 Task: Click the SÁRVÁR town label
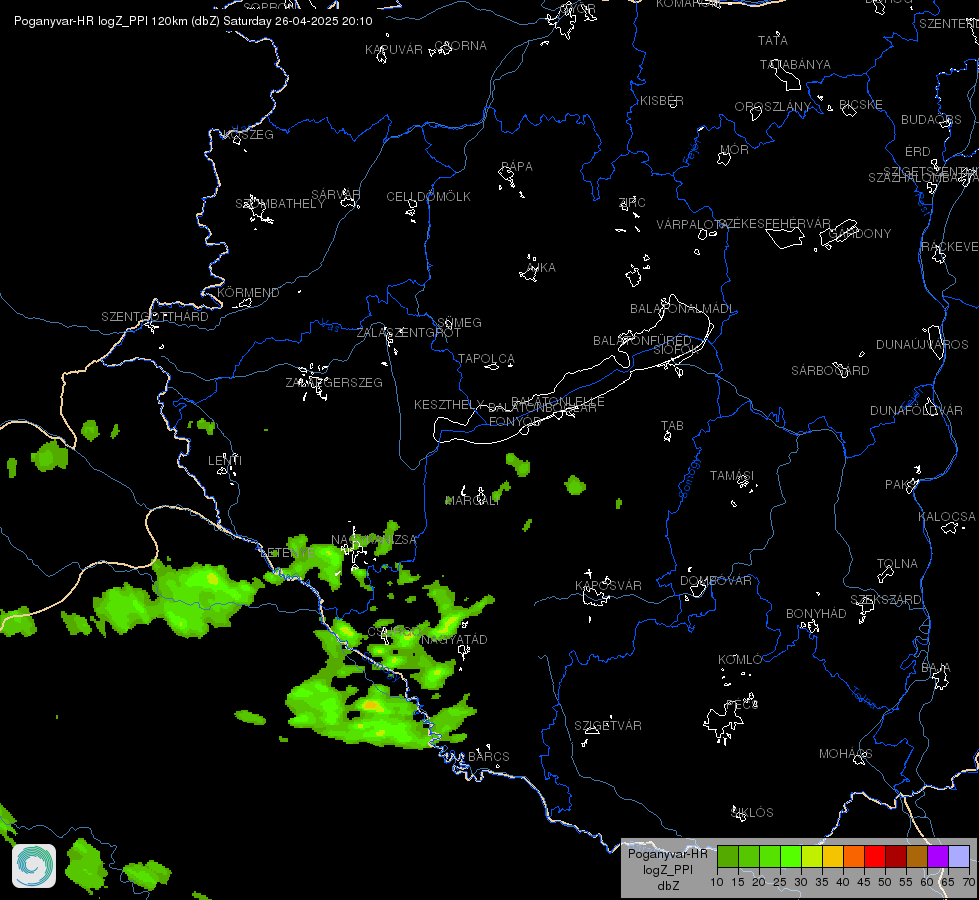336,195
